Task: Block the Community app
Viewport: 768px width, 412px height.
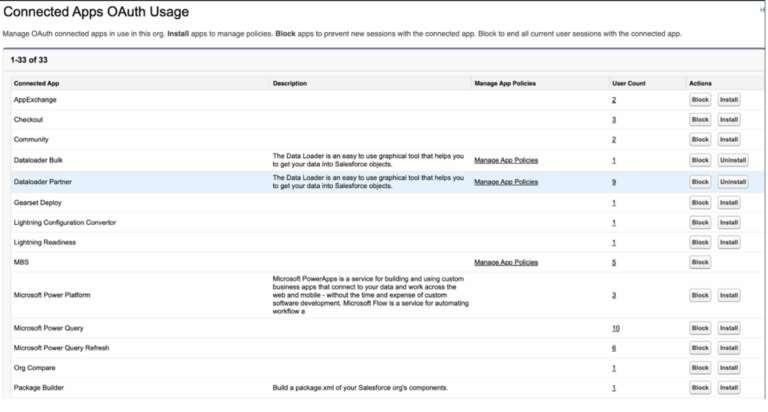Action: (700, 140)
